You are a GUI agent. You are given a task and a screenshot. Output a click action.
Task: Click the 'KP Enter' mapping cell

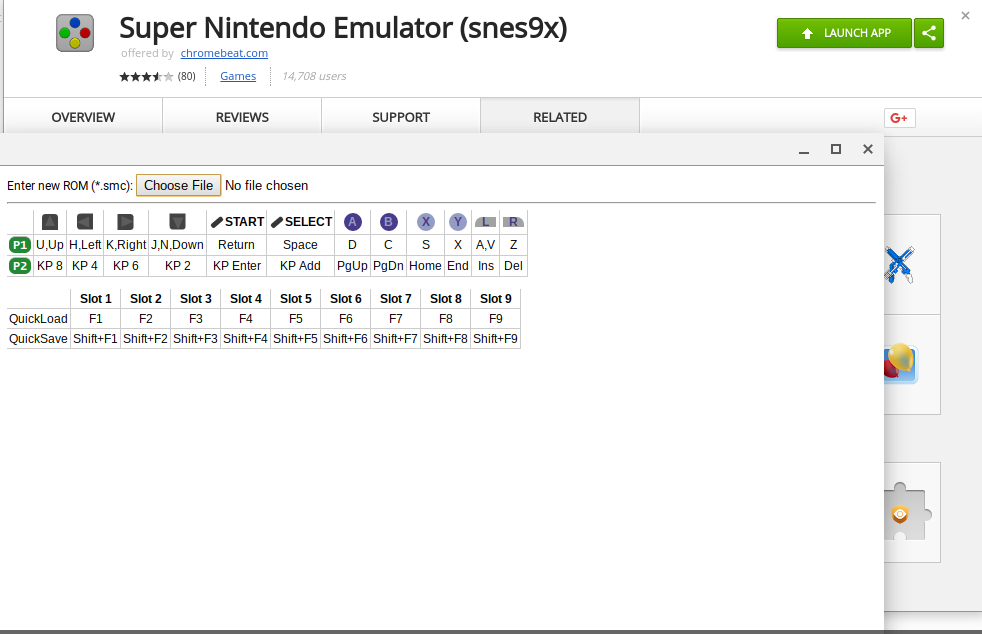(x=237, y=266)
